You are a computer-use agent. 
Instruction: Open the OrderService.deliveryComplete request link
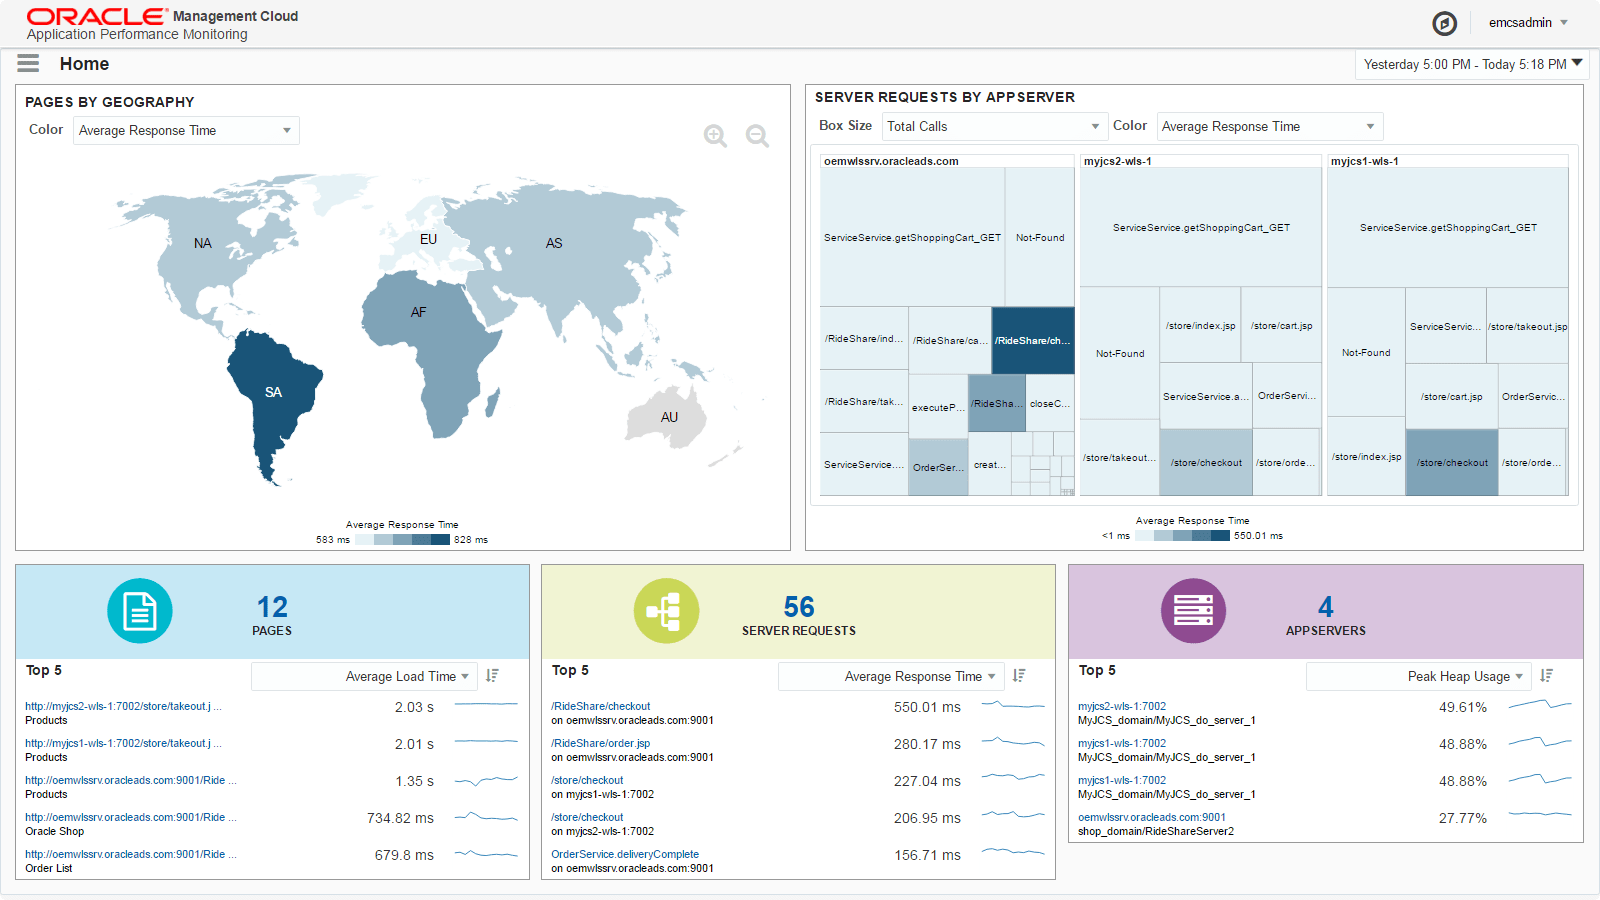625,854
